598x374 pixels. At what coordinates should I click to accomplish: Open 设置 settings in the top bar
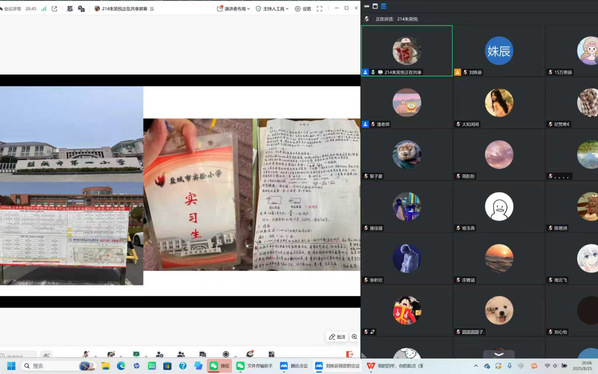click(x=303, y=8)
